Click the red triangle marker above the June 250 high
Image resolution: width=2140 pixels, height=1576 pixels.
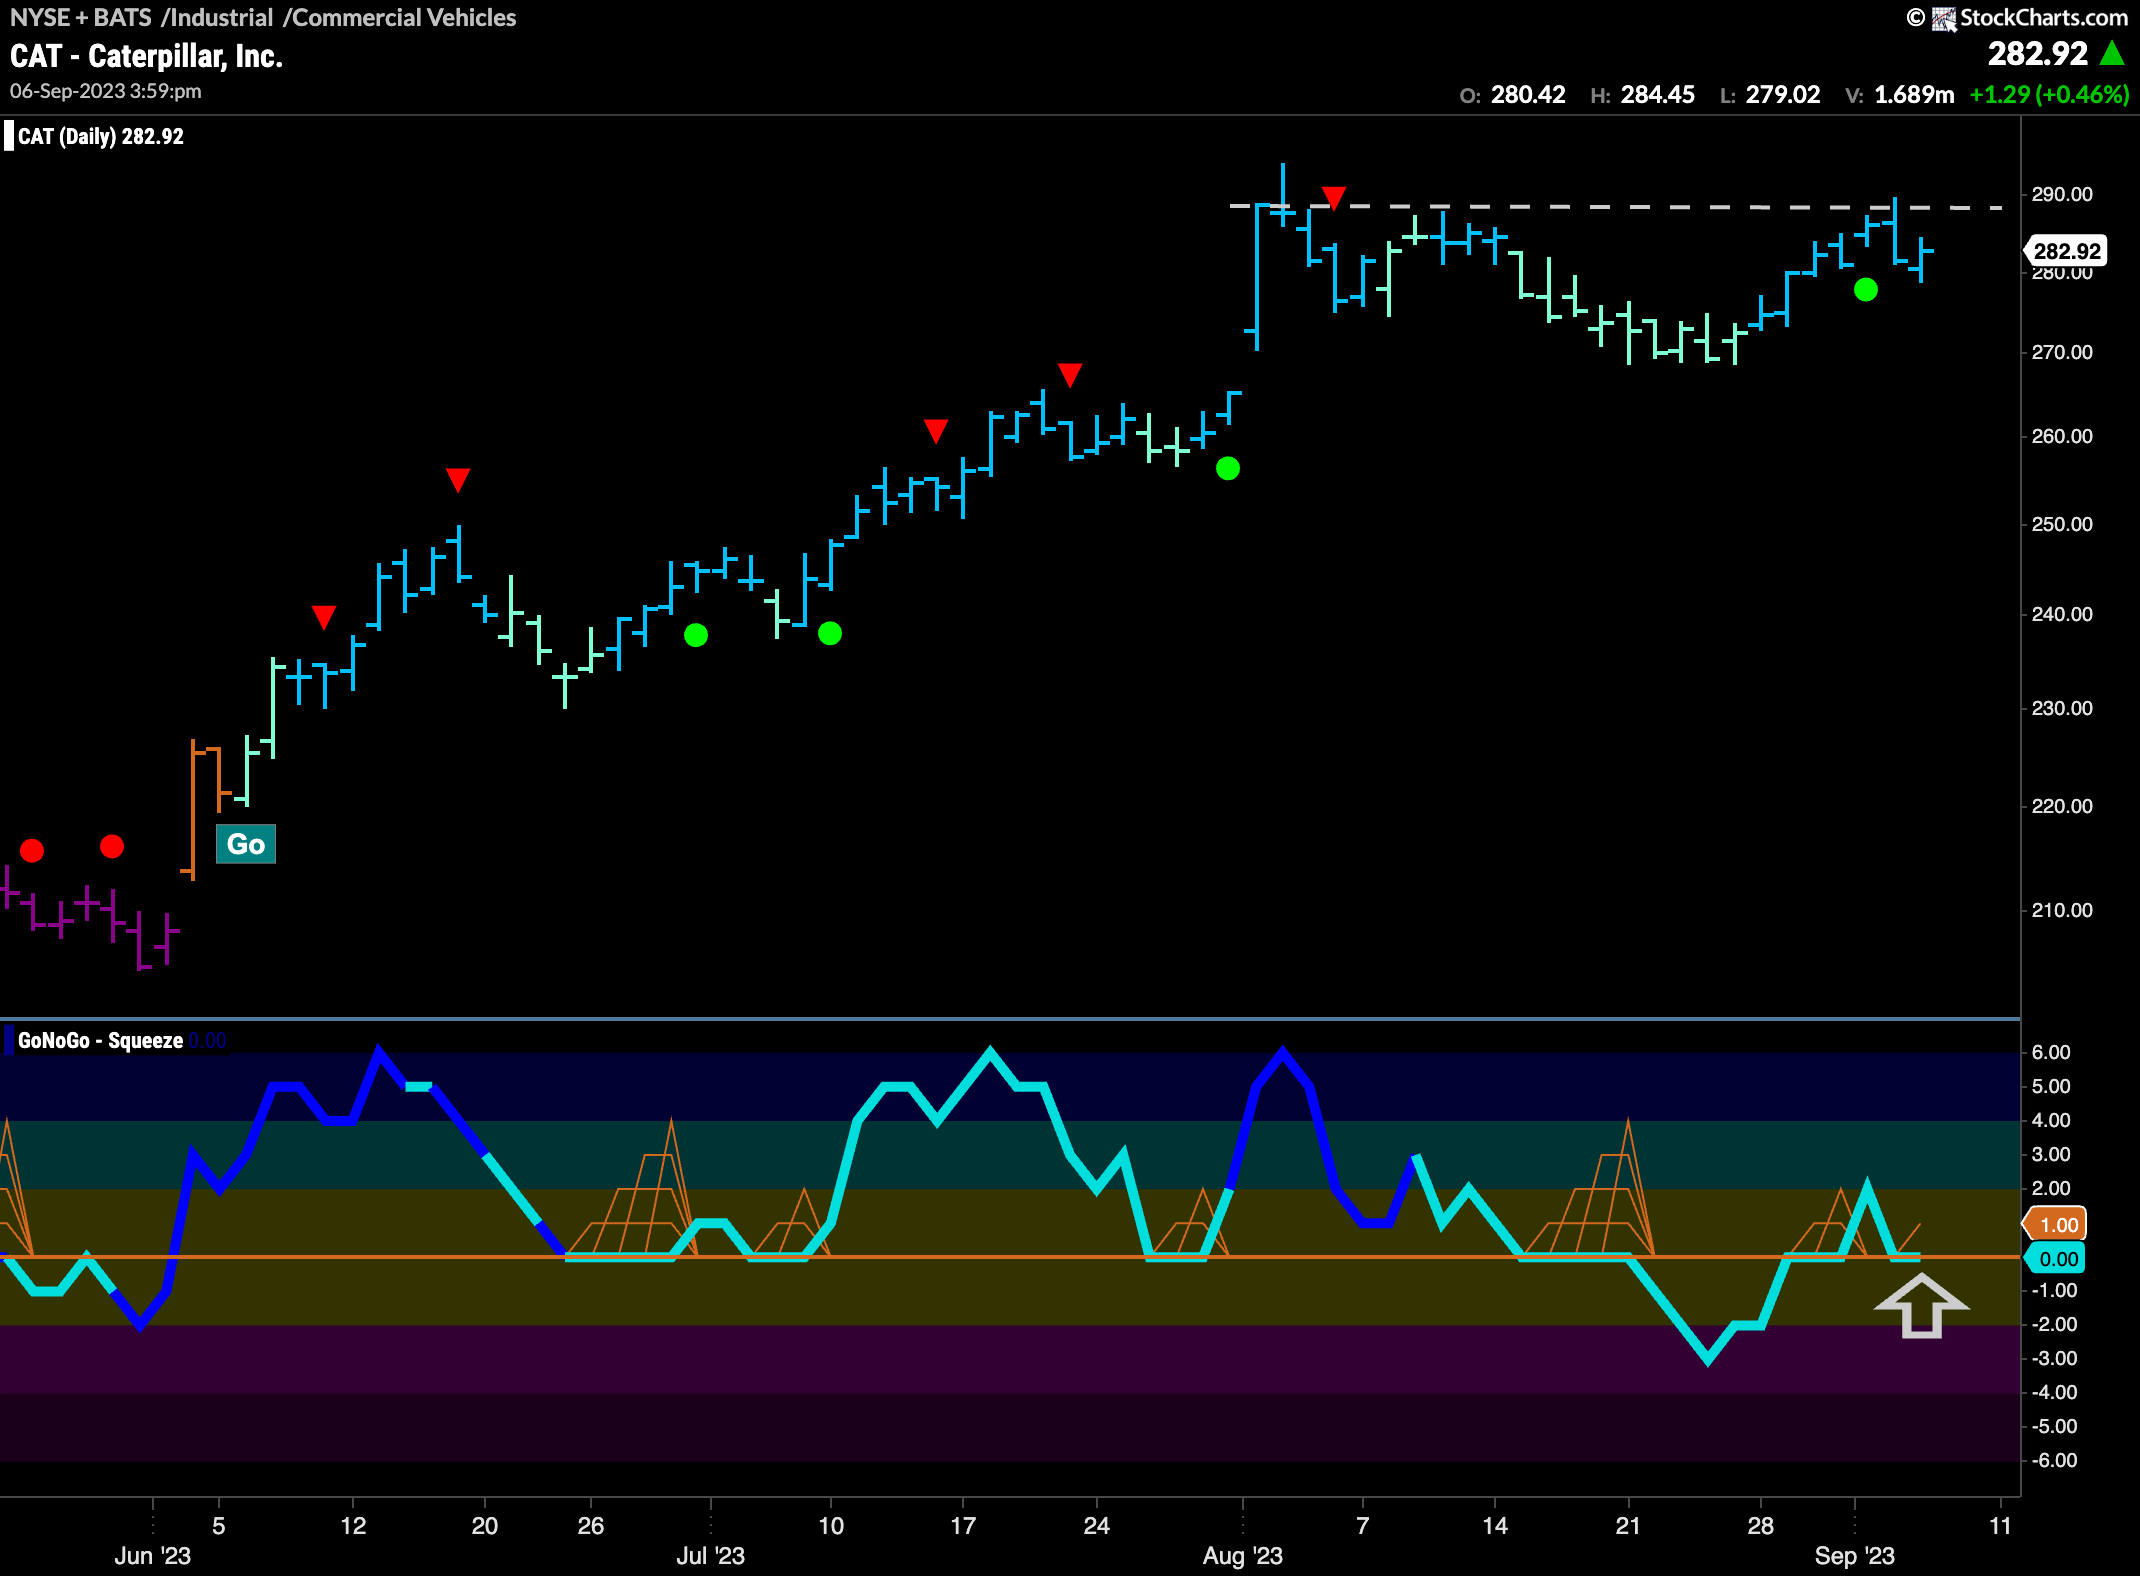pyautogui.click(x=458, y=480)
